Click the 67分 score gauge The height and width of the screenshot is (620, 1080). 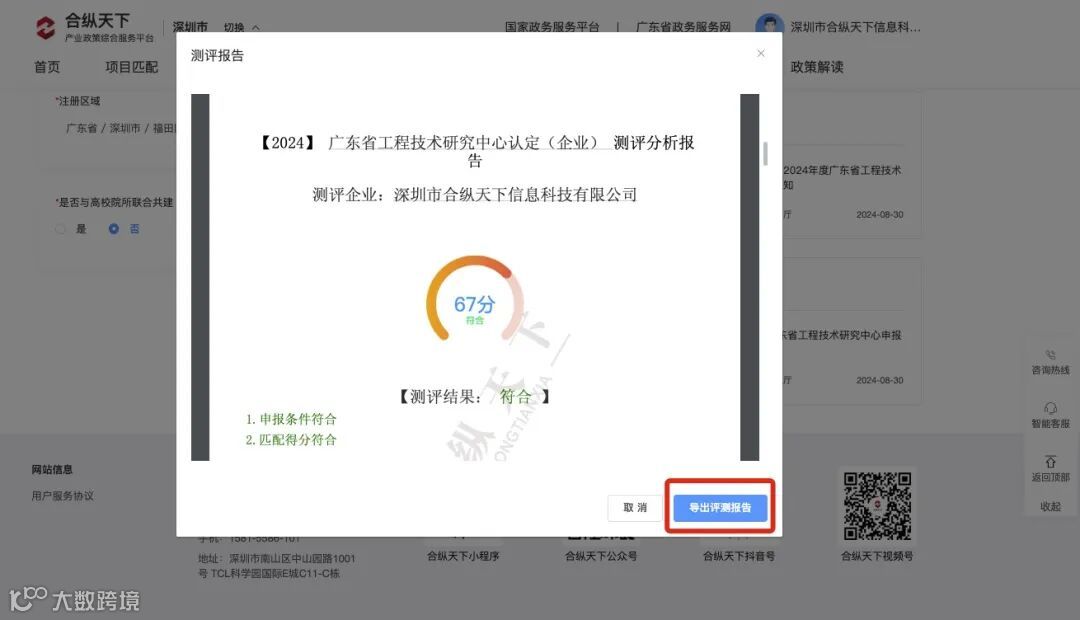pos(474,299)
